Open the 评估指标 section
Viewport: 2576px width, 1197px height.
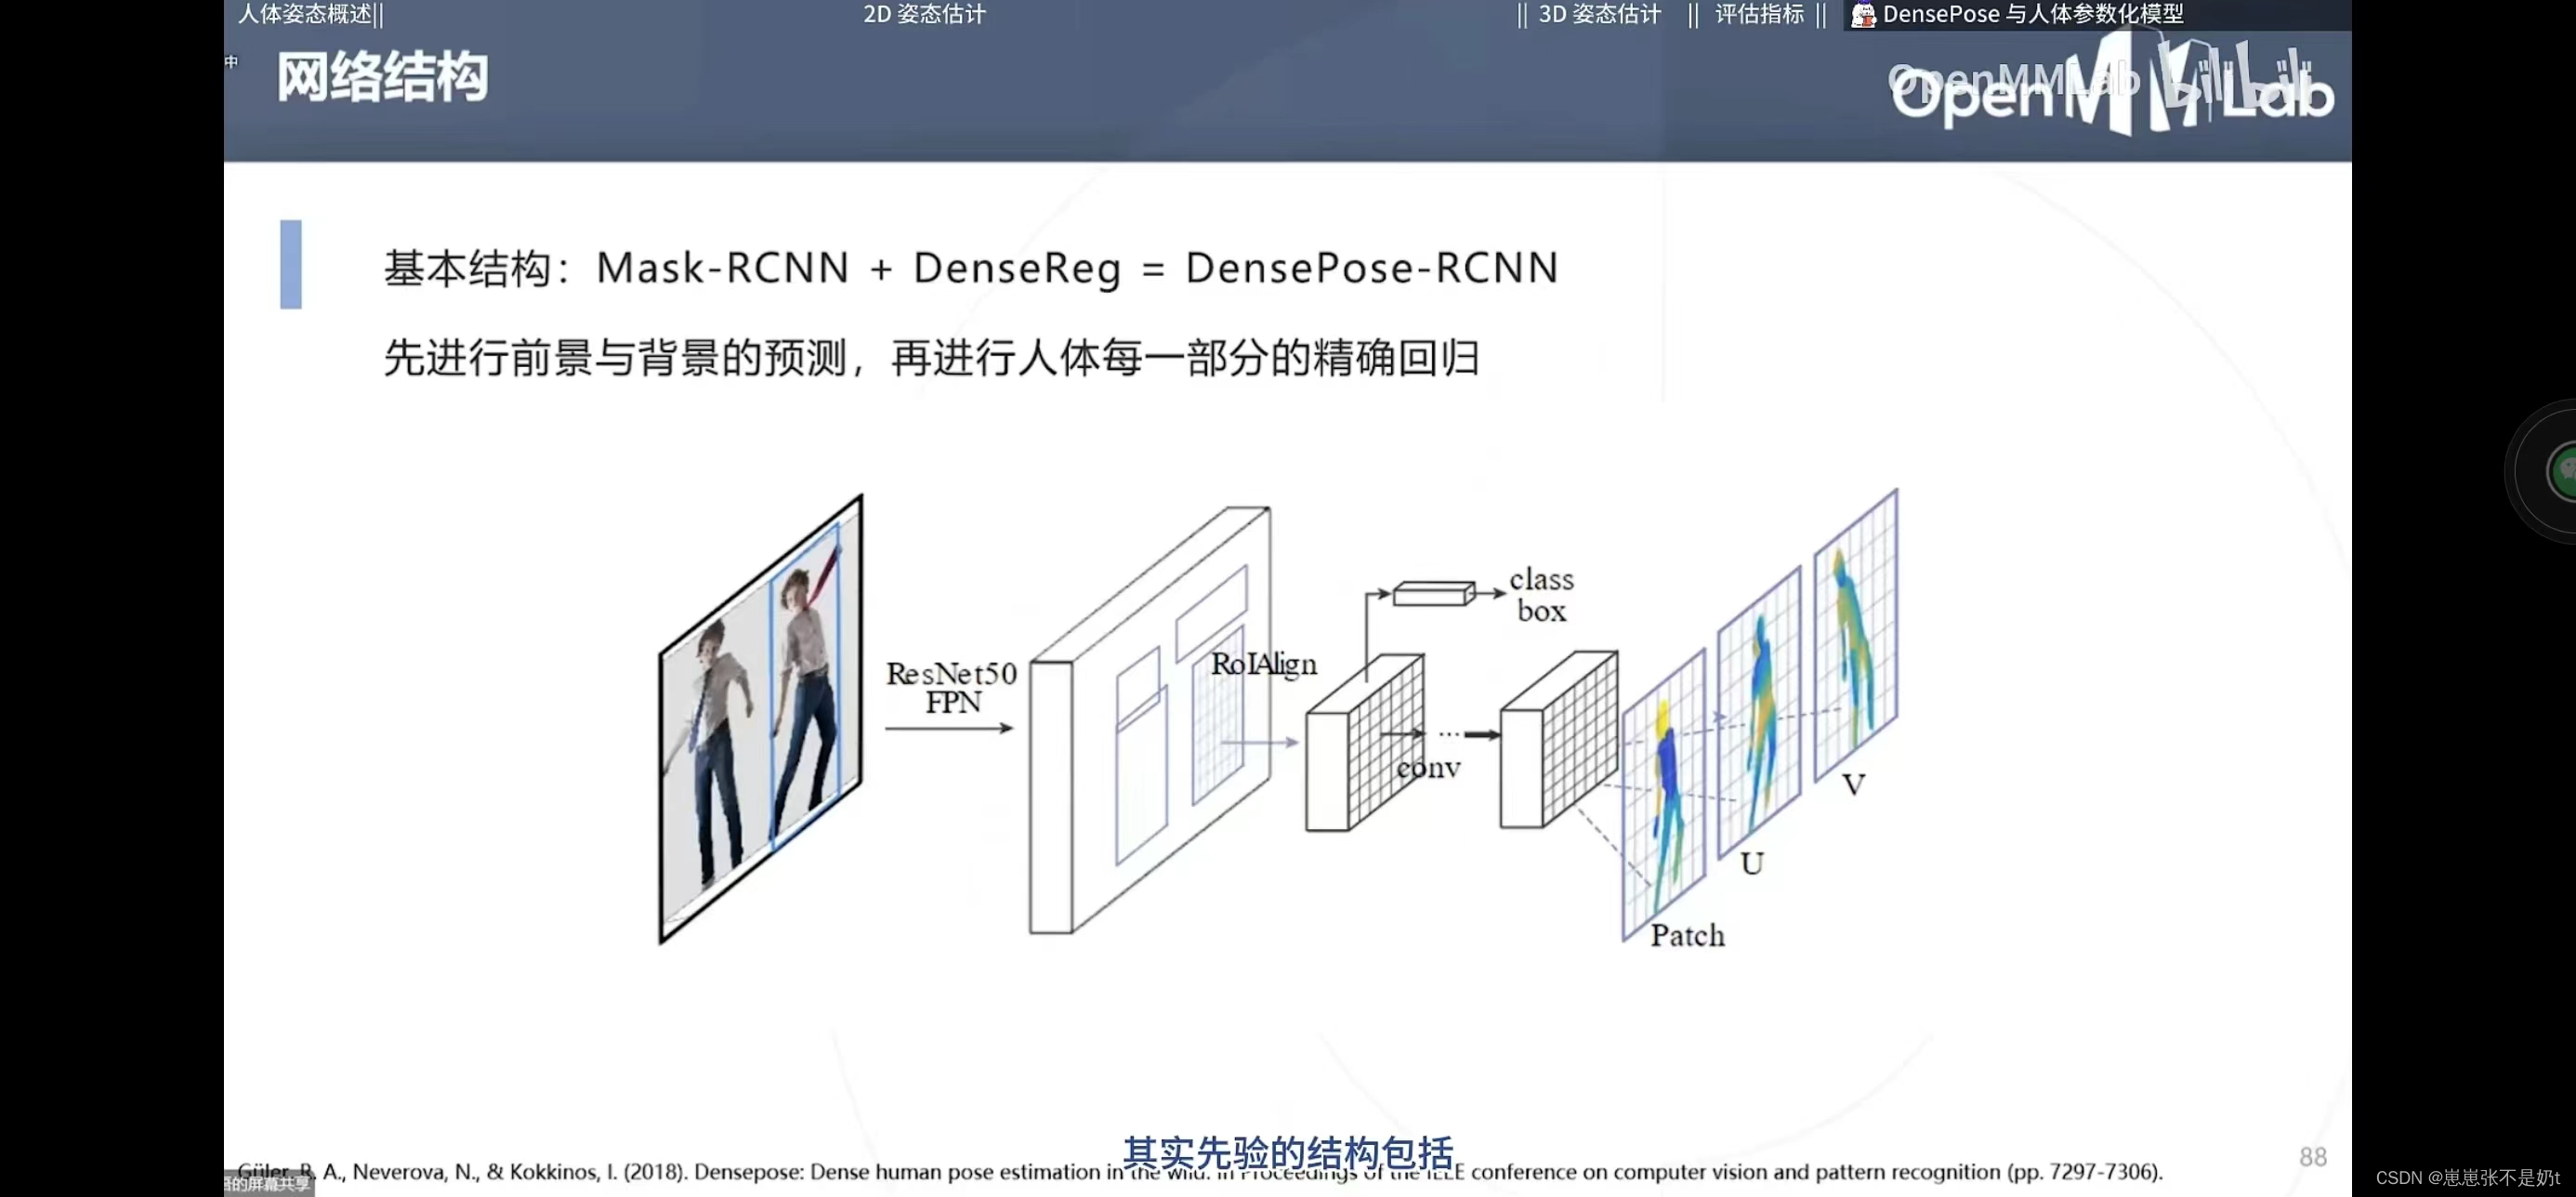point(1759,15)
